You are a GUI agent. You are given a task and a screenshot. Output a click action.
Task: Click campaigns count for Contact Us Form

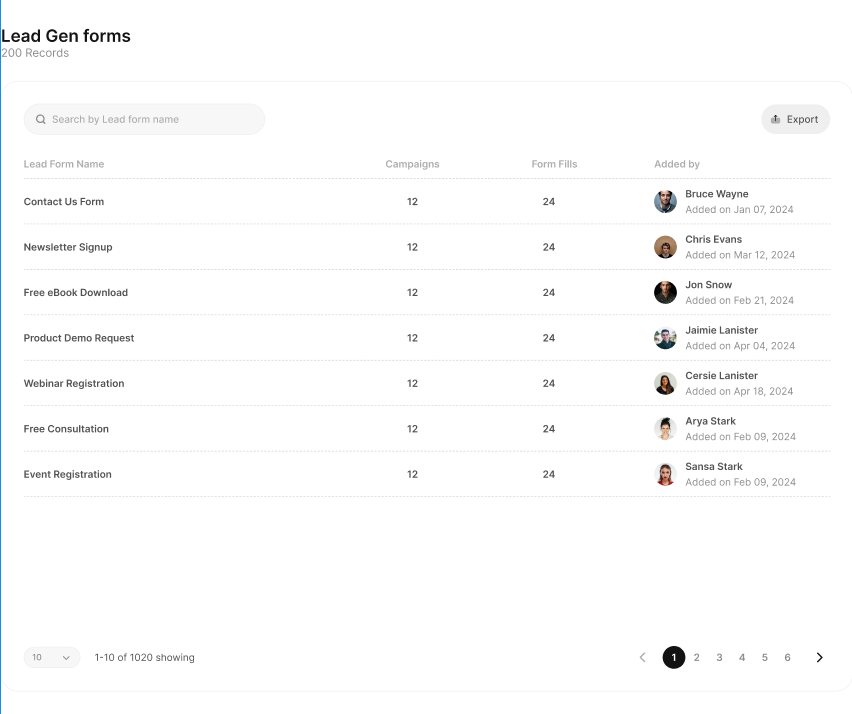412,202
